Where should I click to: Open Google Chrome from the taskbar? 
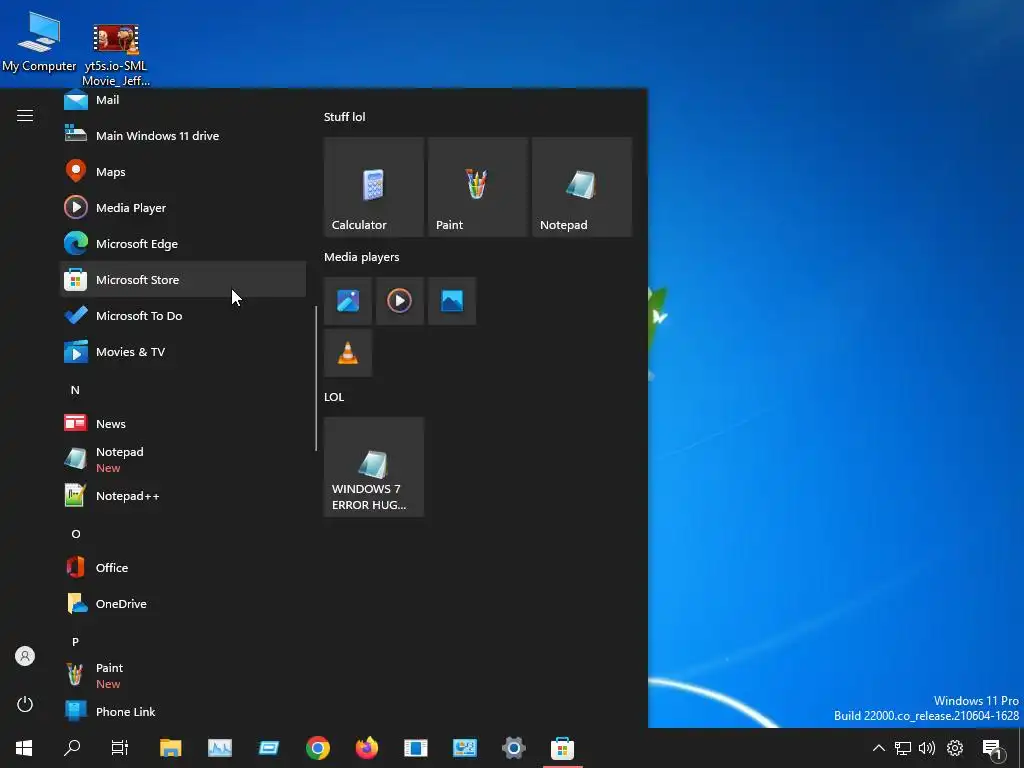[318, 748]
